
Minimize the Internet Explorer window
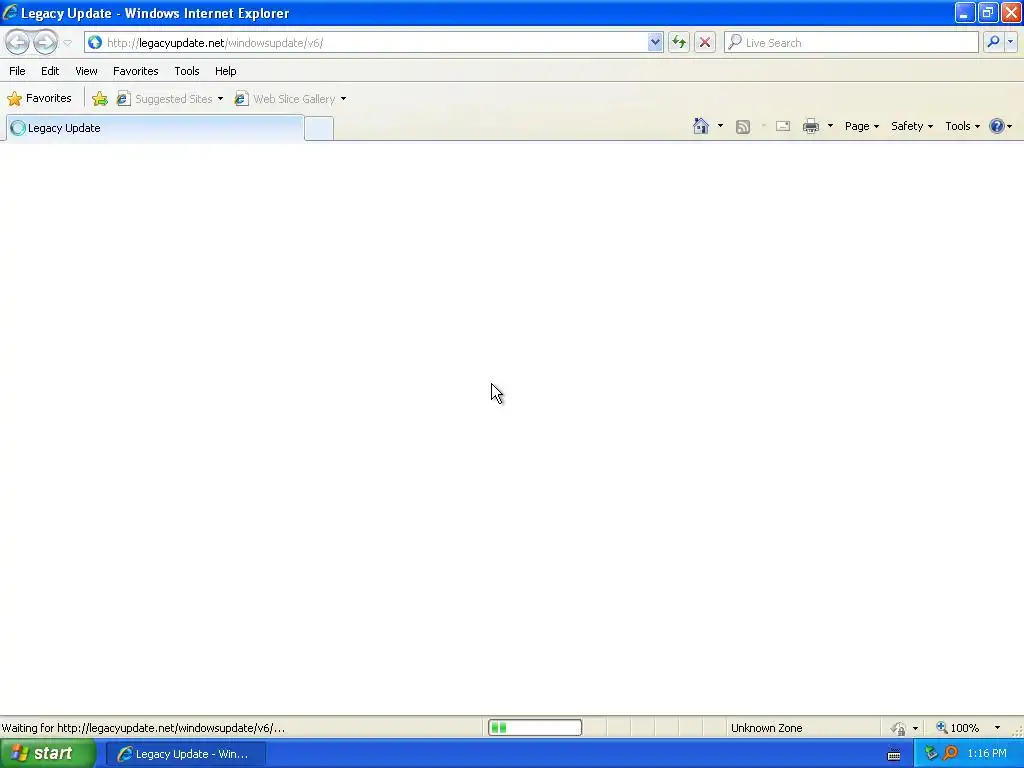coord(965,12)
